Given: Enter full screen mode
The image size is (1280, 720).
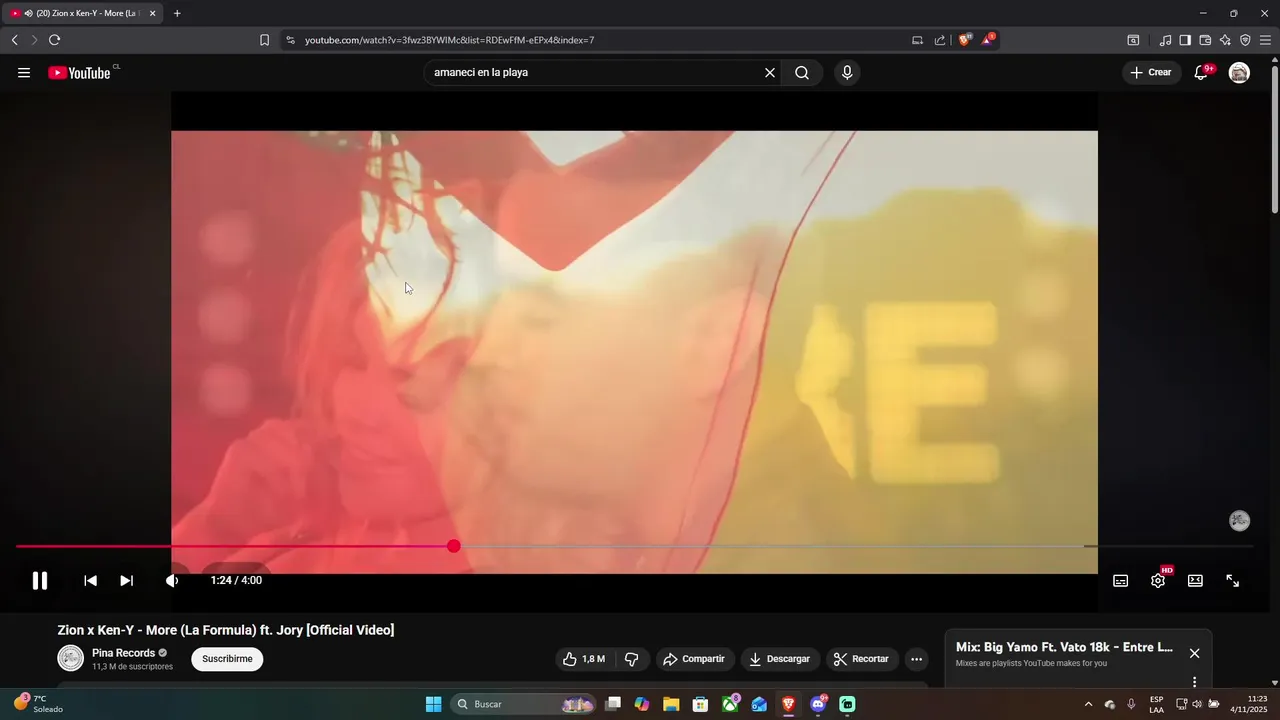Looking at the screenshot, I should 1233,581.
